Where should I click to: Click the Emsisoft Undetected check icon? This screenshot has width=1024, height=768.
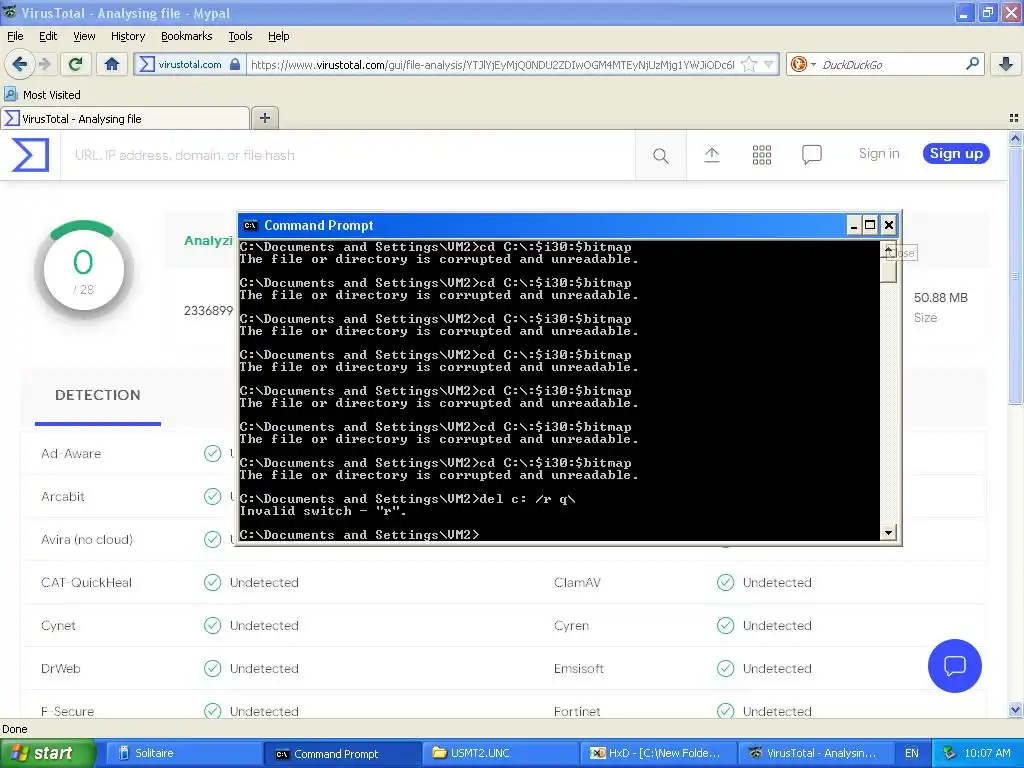click(726, 669)
